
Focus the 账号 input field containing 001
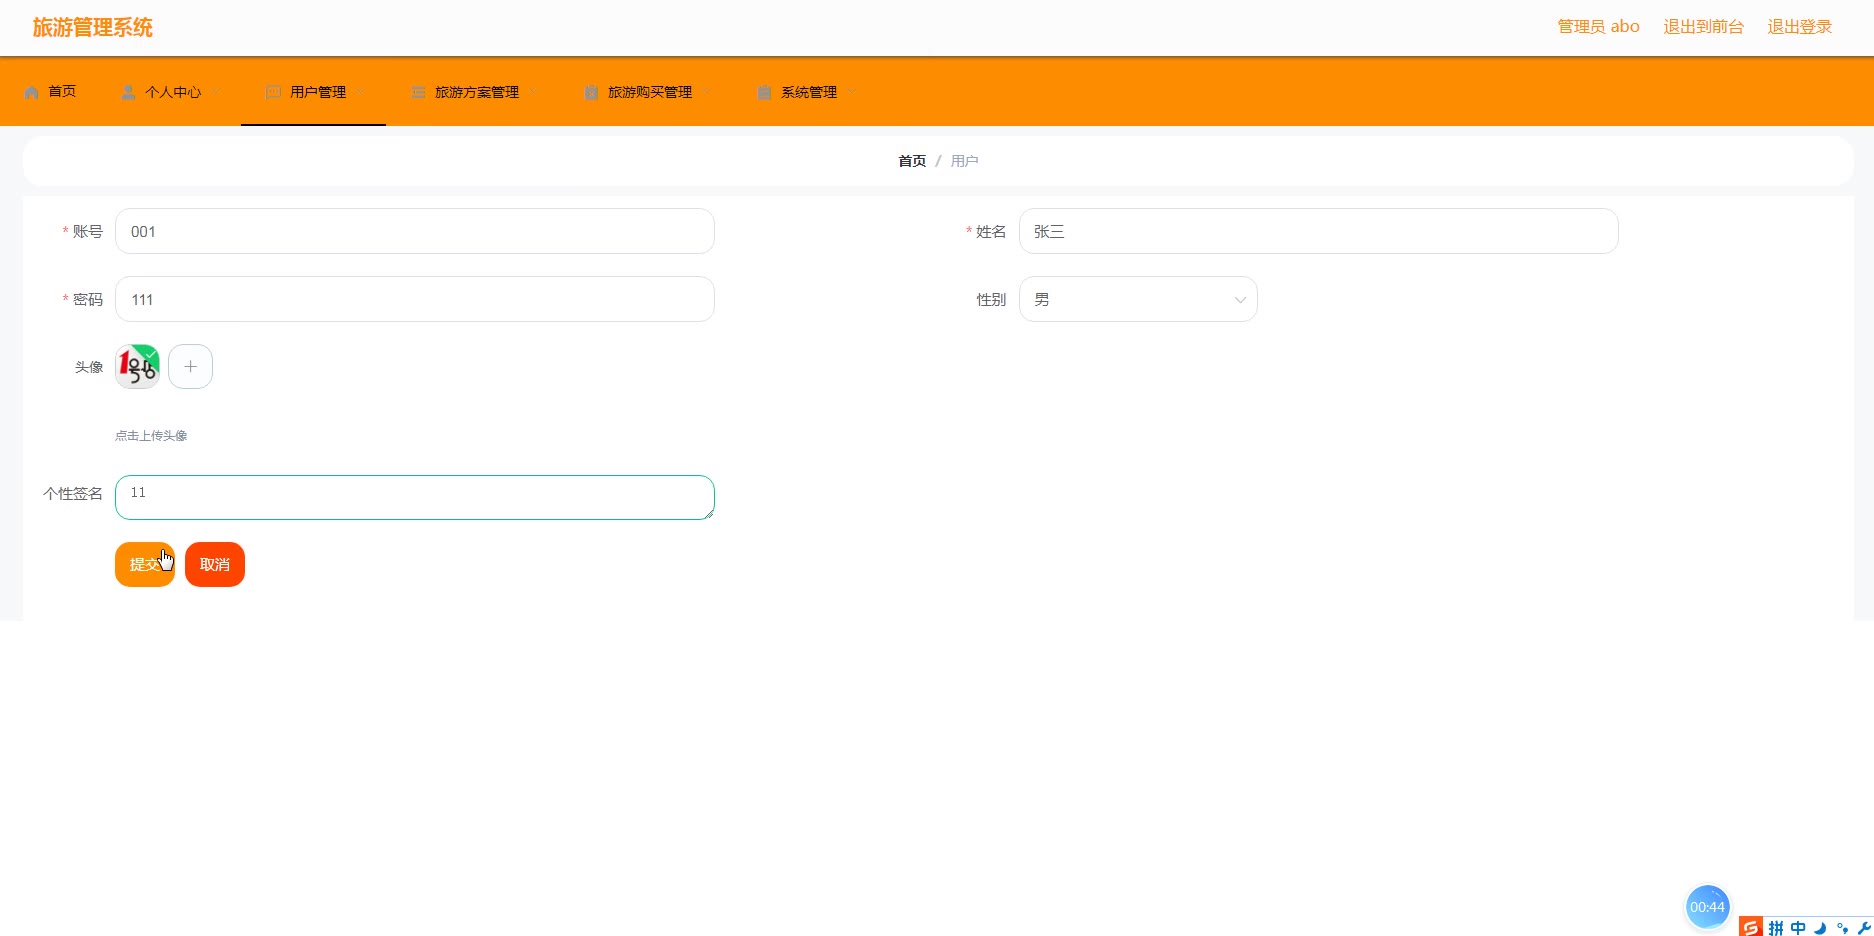coord(415,231)
